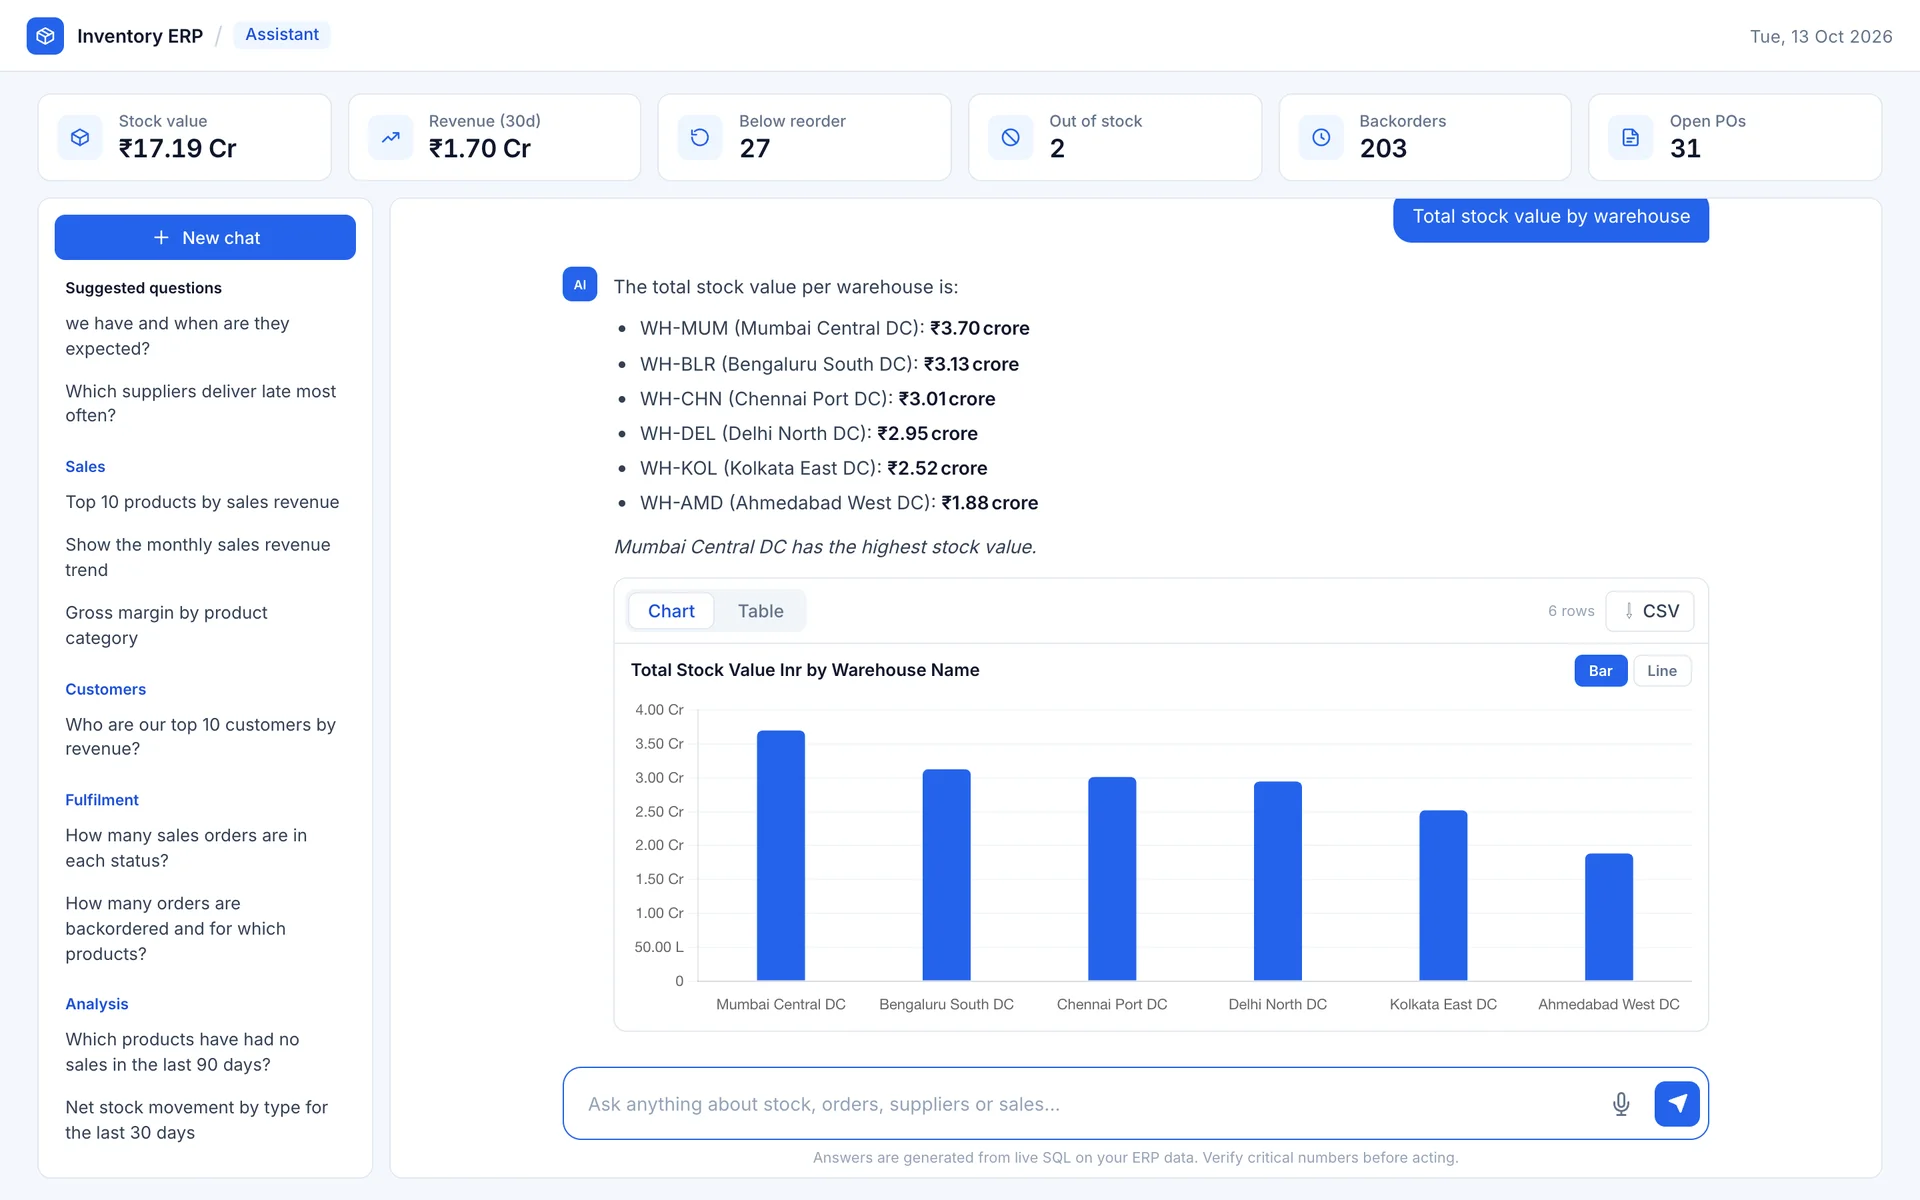Start a New chat
Screen dimensions: 1920x1200
tap(205, 238)
